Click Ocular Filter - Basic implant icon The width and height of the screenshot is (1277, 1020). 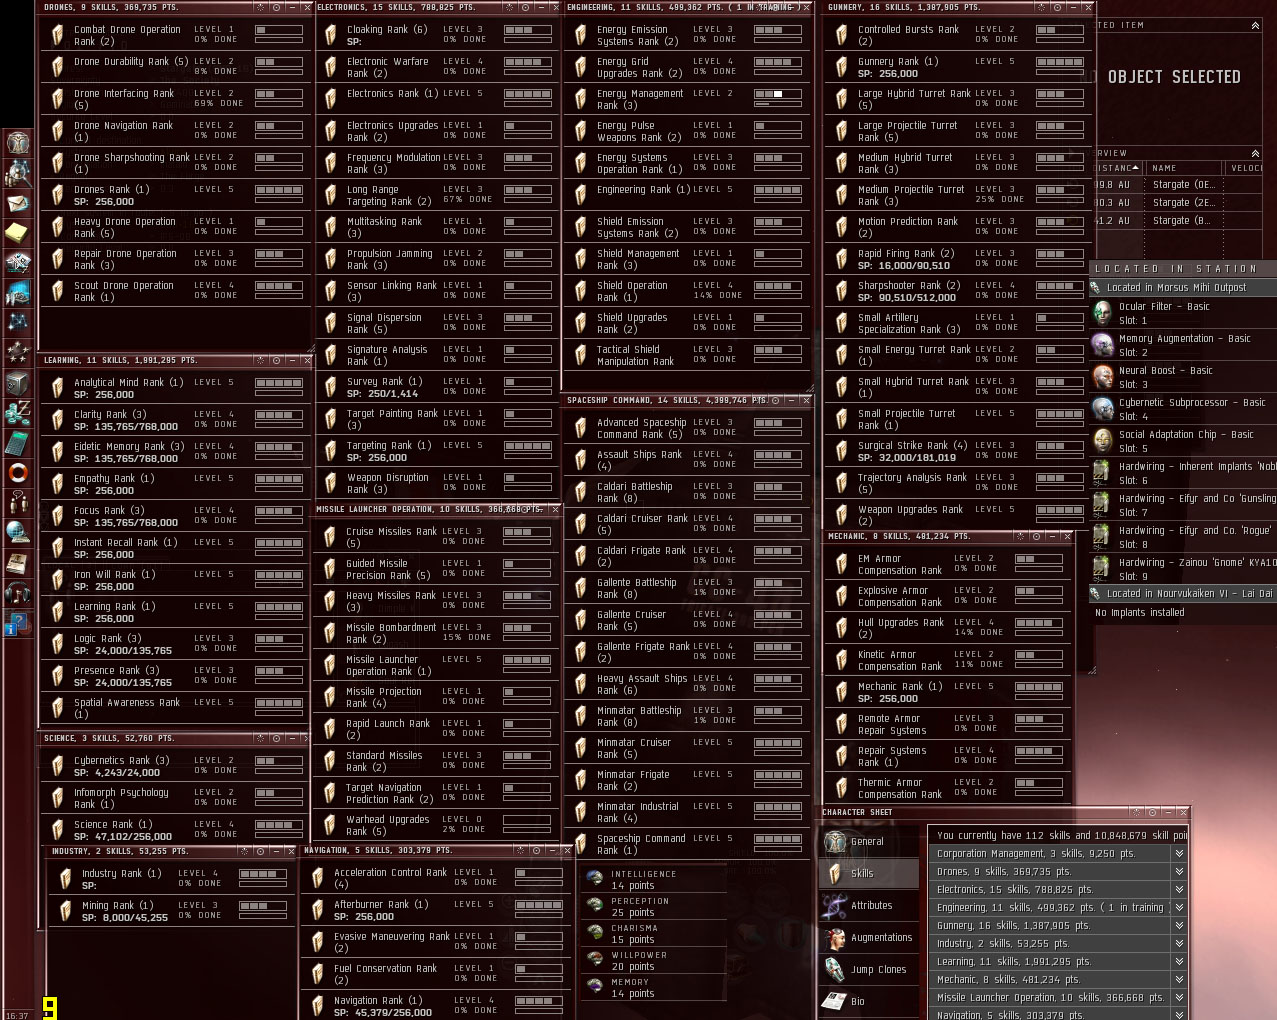[1102, 313]
